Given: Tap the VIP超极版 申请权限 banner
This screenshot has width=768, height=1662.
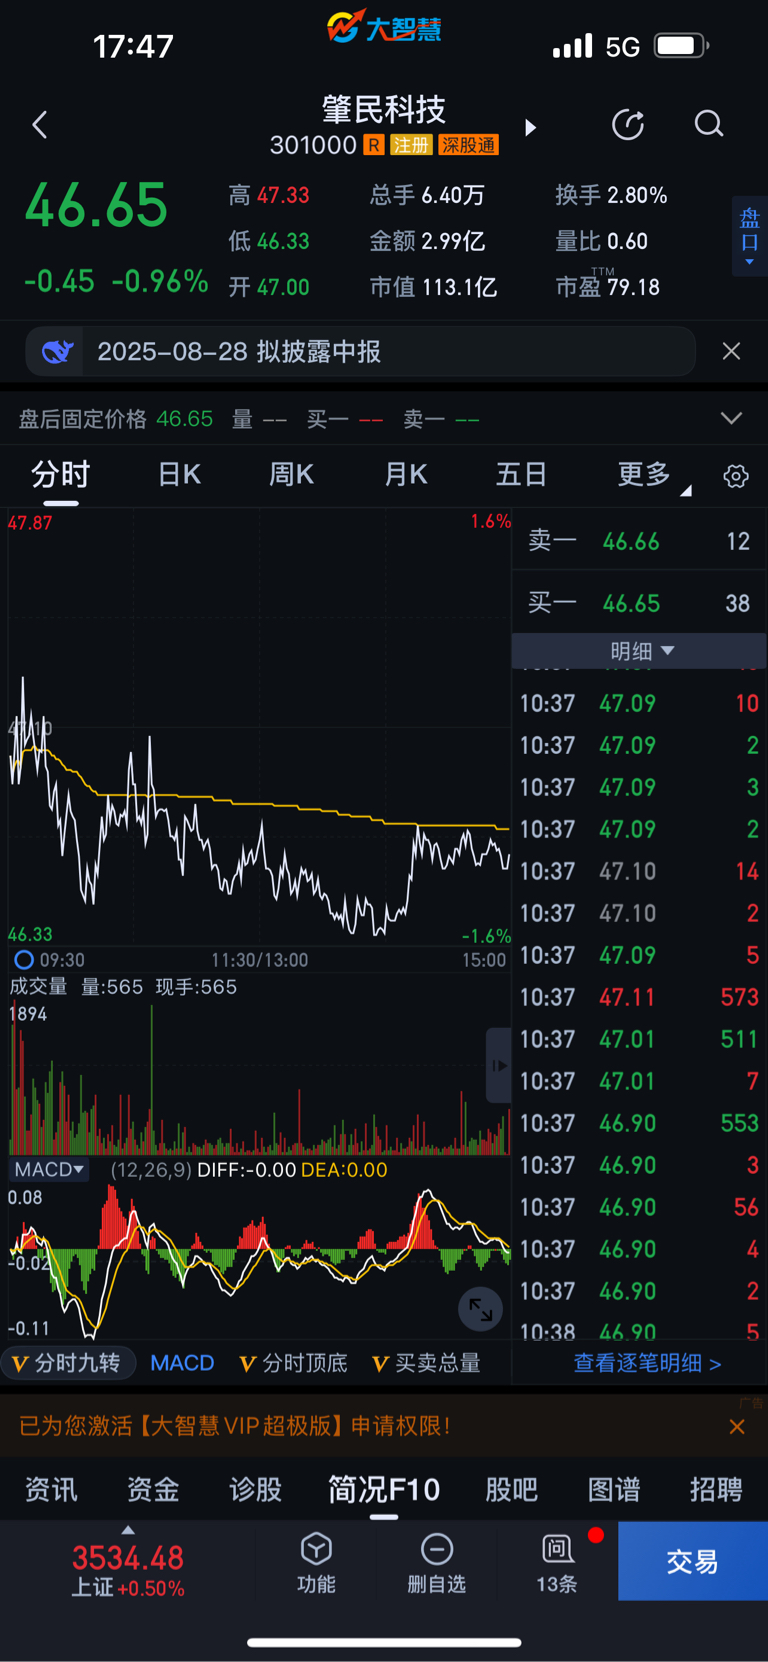Looking at the screenshot, I should click(235, 1426).
